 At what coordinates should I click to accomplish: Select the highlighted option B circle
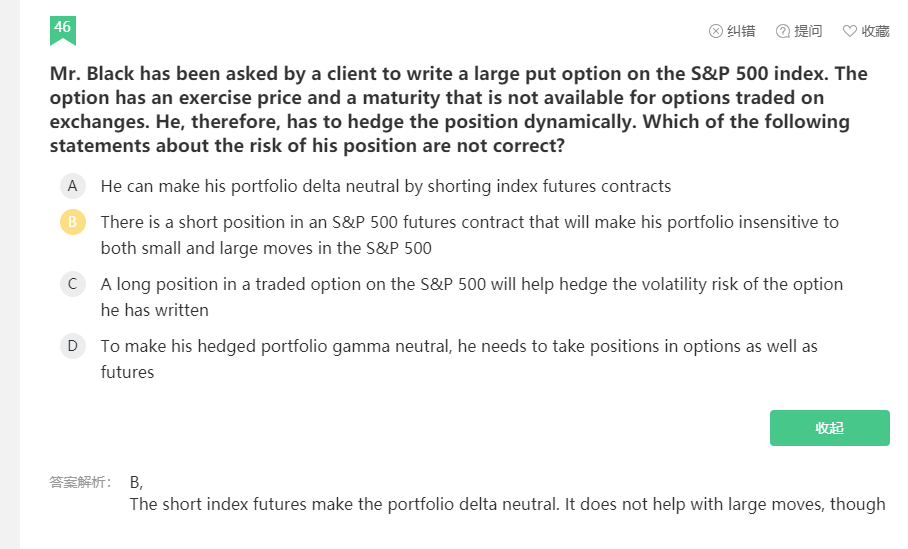click(x=72, y=222)
